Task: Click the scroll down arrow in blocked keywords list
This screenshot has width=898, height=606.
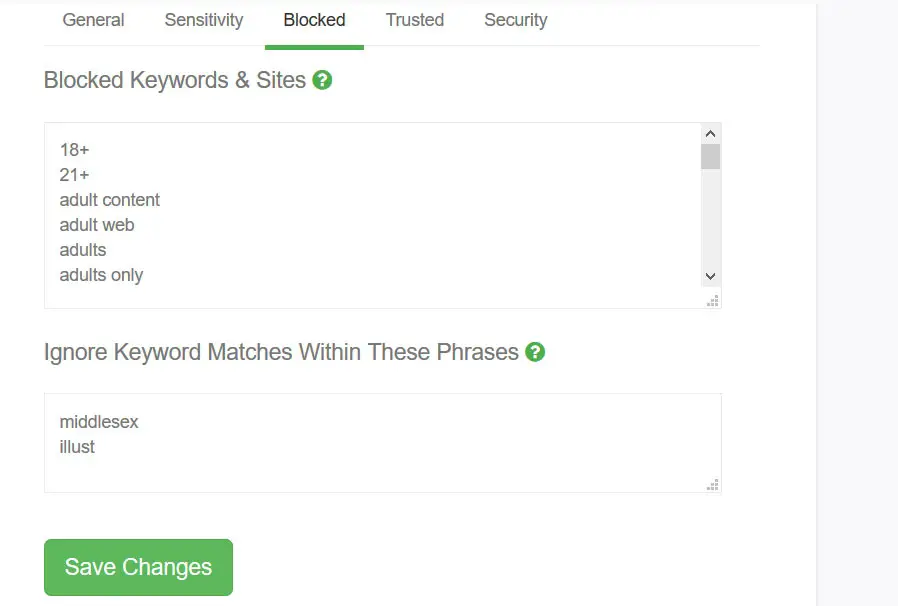Action: click(710, 276)
